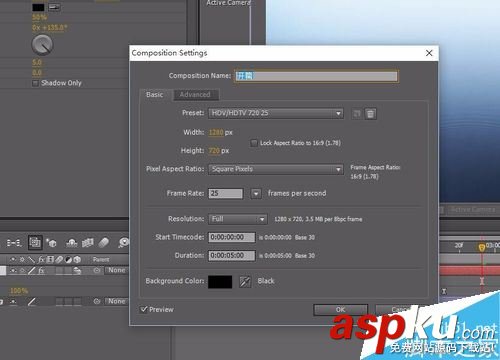Open the Preset dropdown HDV/HDTV 720 25
This screenshot has width=500, height=360.
pos(276,113)
